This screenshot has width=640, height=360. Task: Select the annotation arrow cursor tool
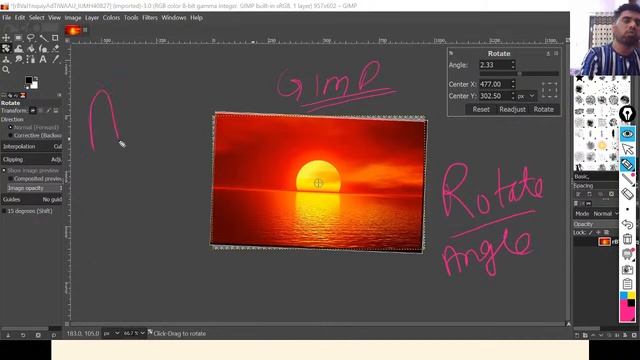pyautogui.click(x=627, y=149)
